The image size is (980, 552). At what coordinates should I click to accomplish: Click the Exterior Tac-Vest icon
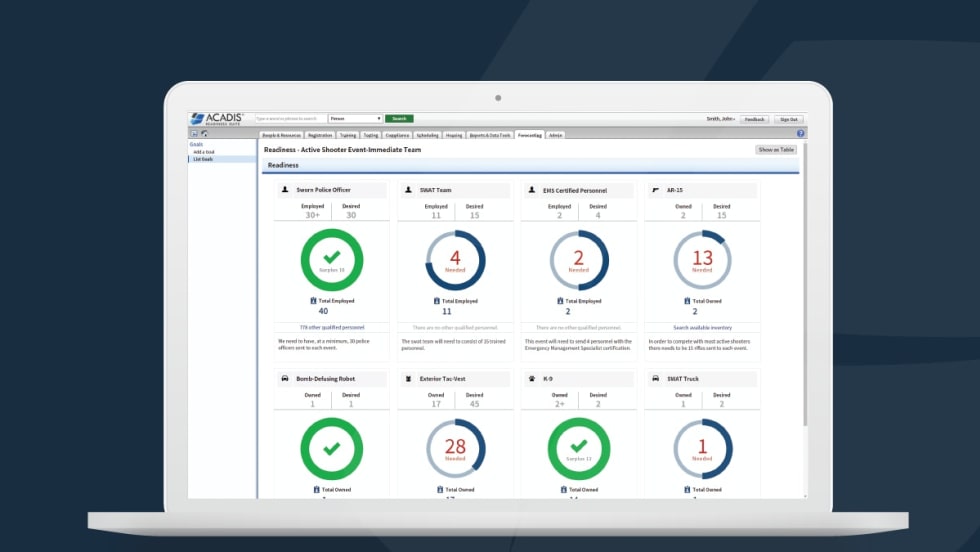click(x=409, y=379)
